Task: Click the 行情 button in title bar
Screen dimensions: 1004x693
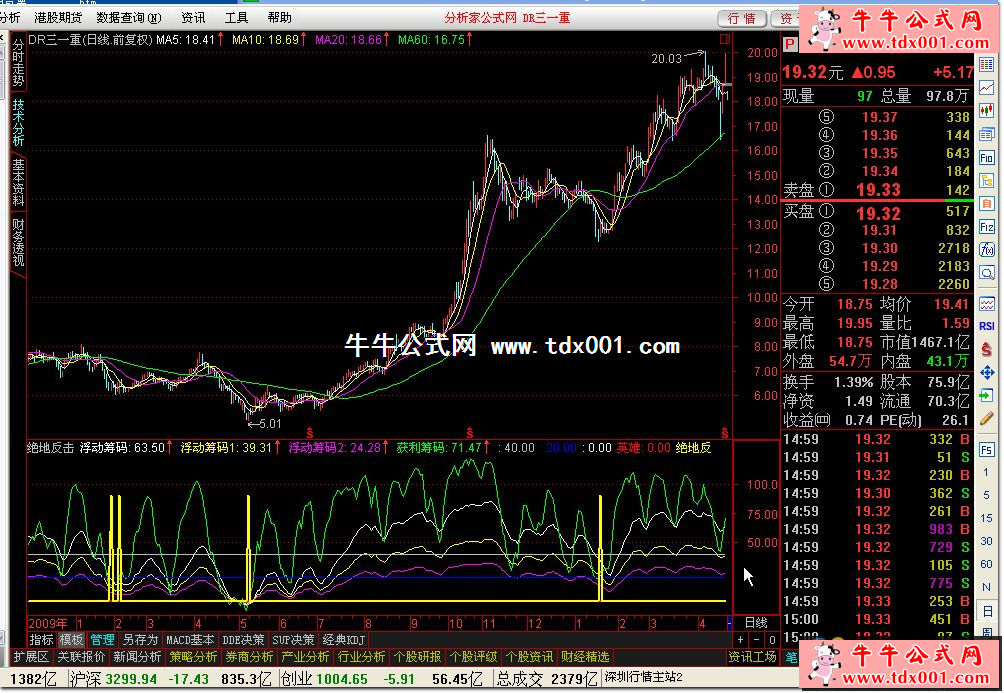Action: point(742,18)
